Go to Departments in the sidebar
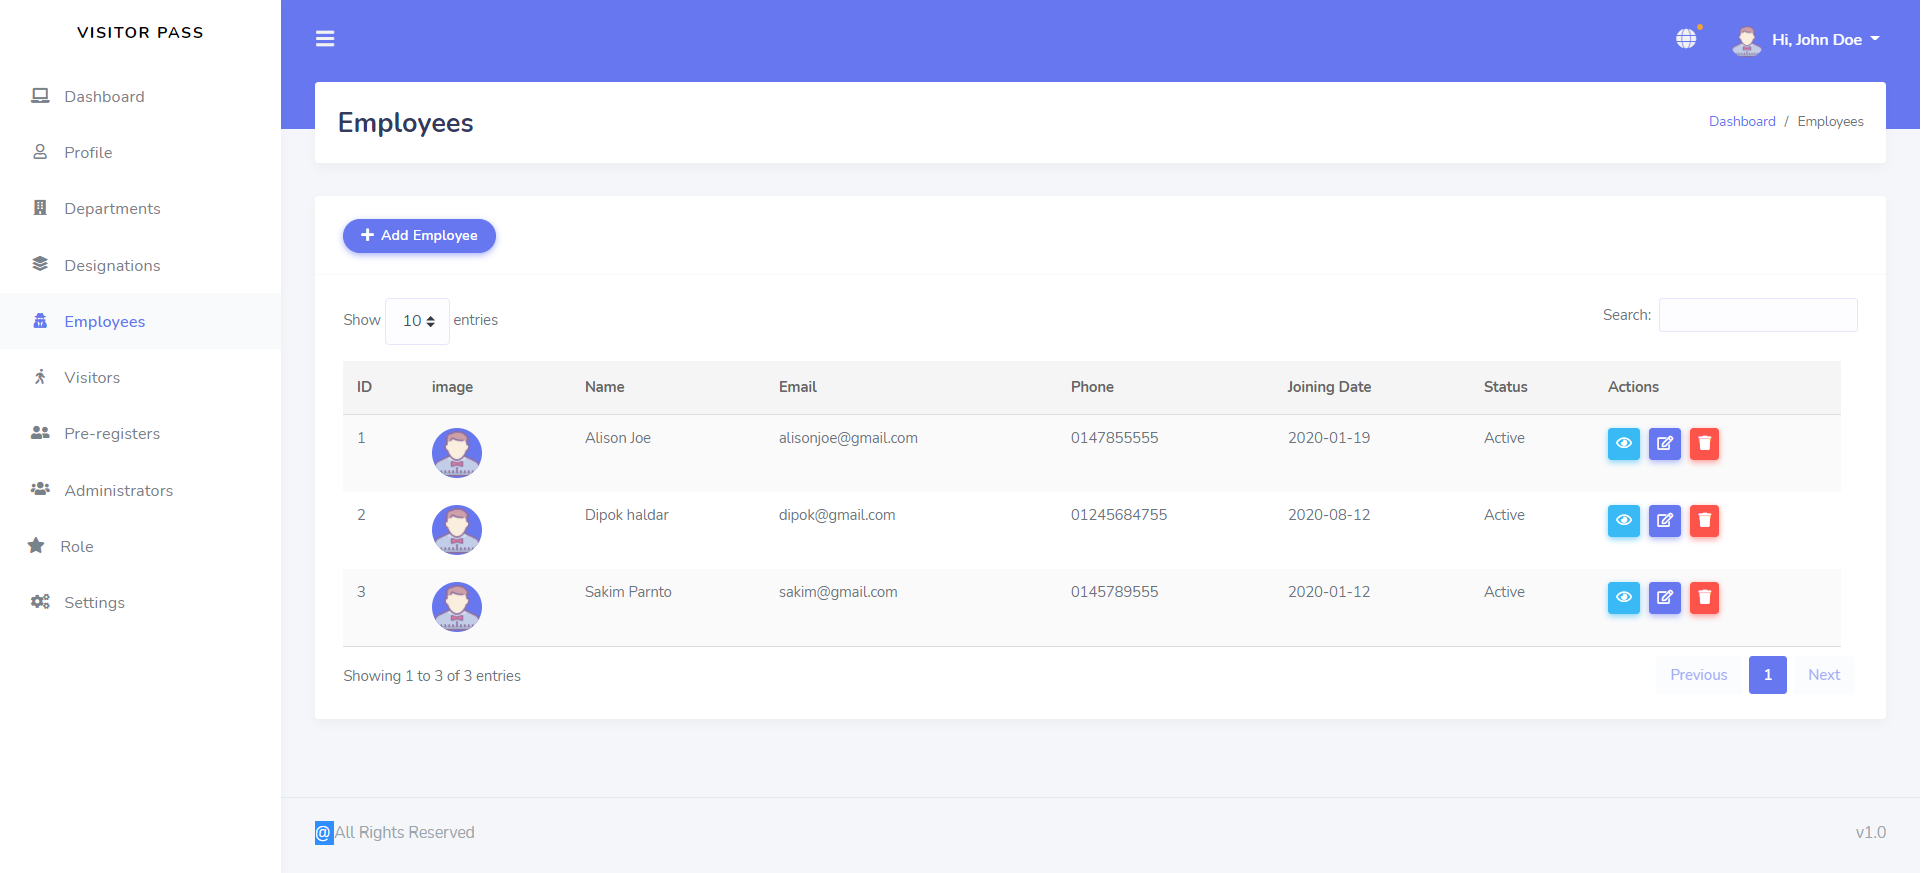The height and width of the screenshot is (873, 1921). pos(112,209)
